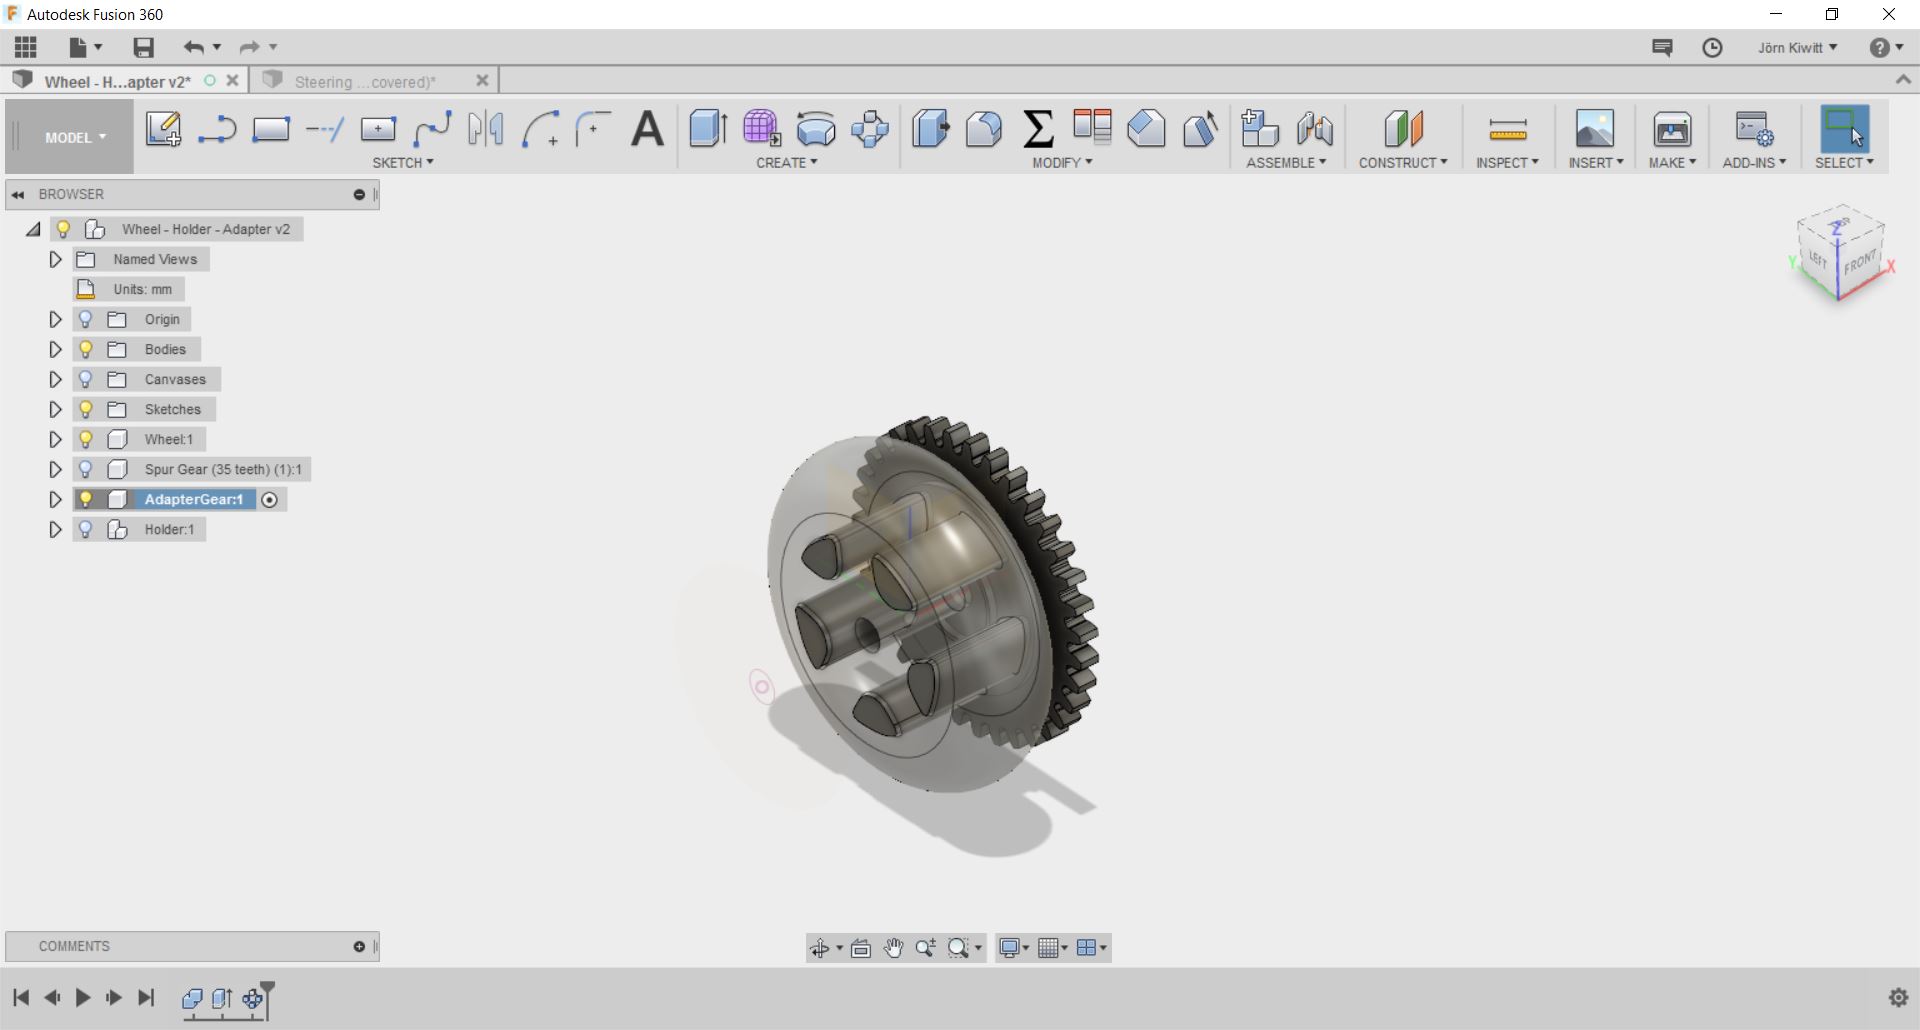This screenshot has width=1920, height=1030.
Task: Close the Steering document tab
Action: click(482, 81)
